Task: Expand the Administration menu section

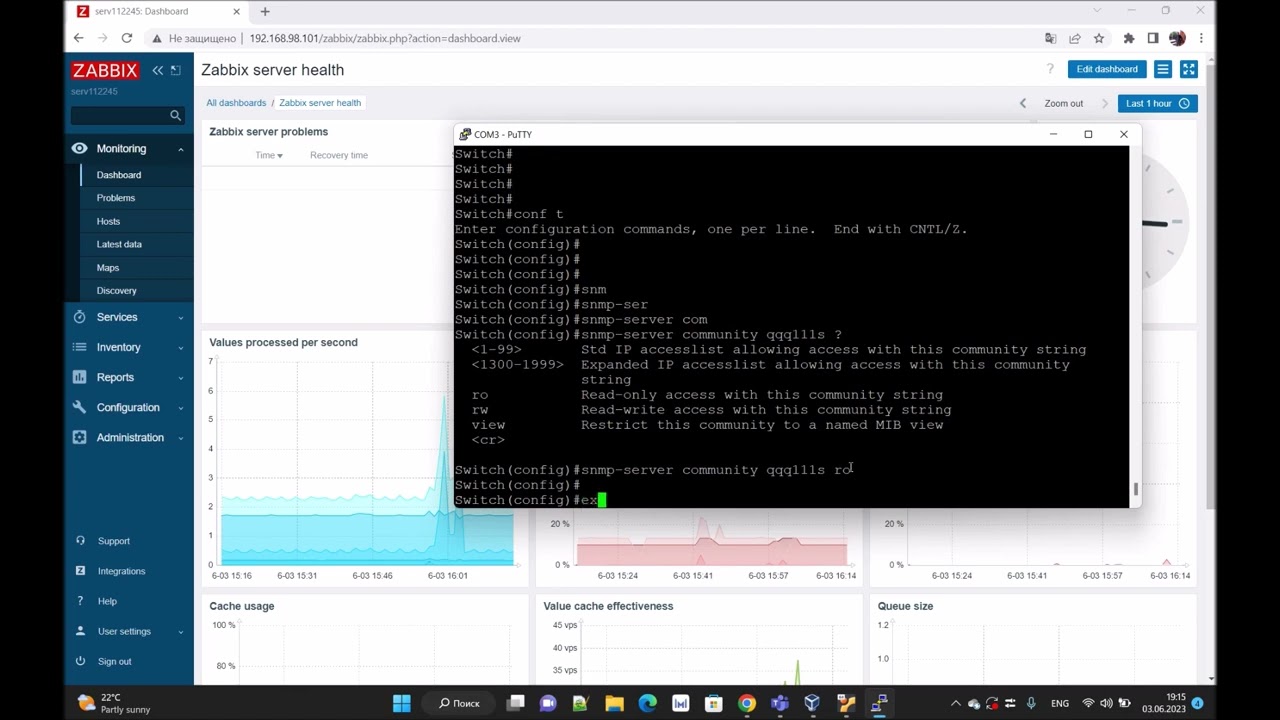Action: click(129, 437)
